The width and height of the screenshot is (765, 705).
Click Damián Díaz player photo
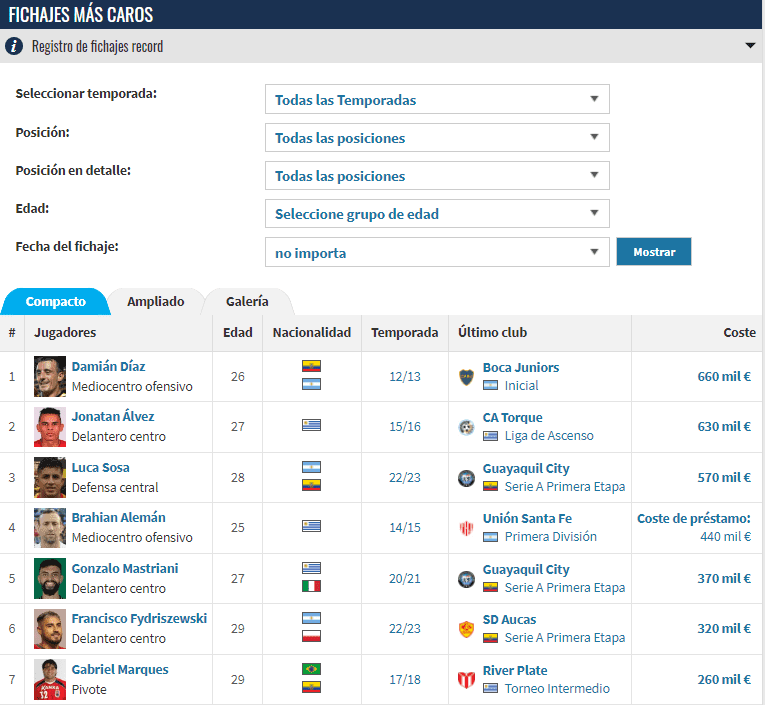pos(50,377)
